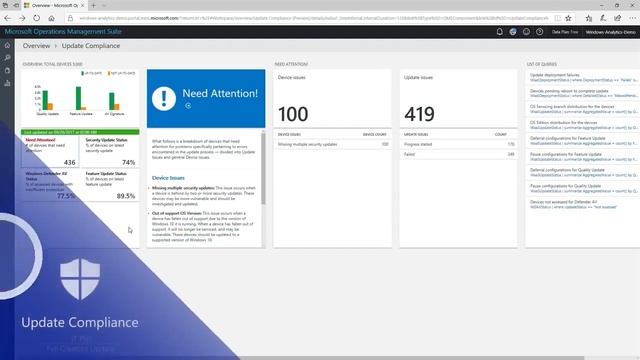This screenshot has width=640, height=360.
Task: Click the arrow icon under Need Attention!
Action: pos(188,106)
